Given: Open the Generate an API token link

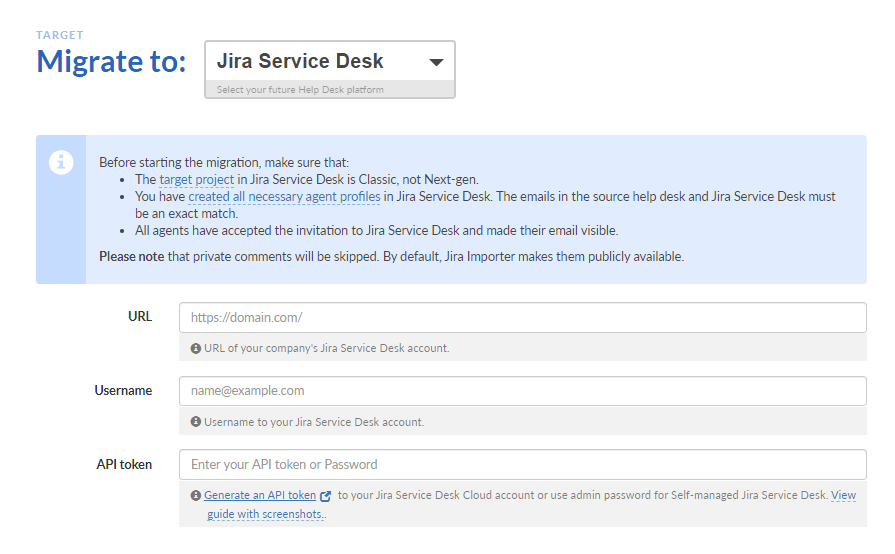Looking at the screenshot, I should (x=260, y=495).
